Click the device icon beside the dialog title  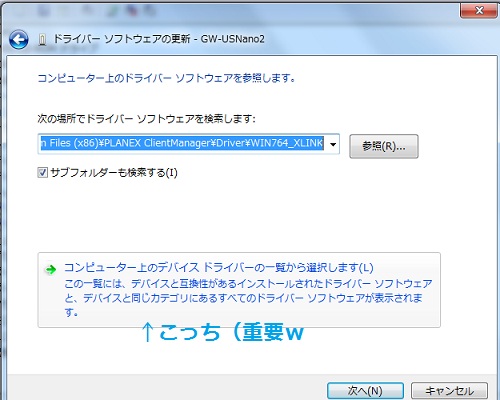tap(42, 40)
